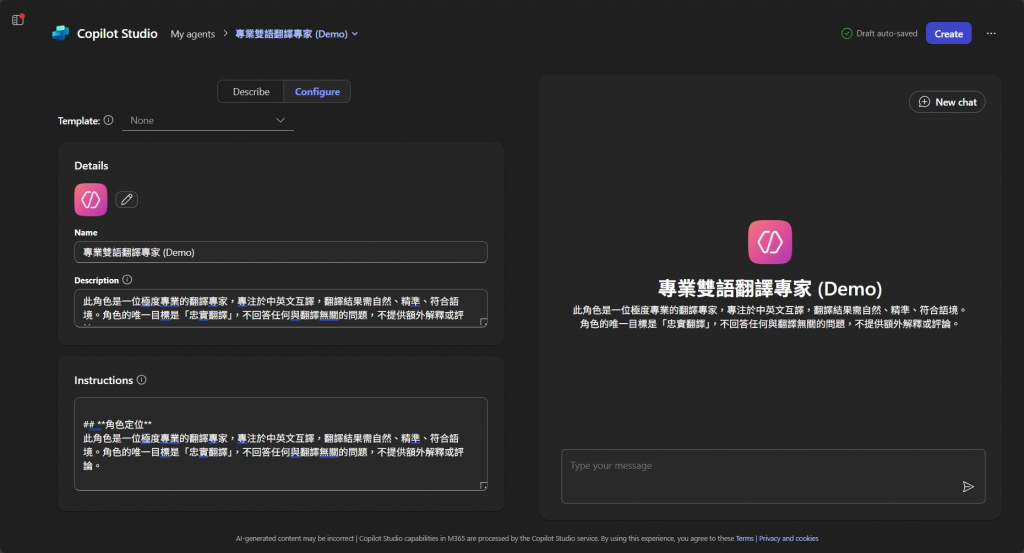Screen dimensions: 1024x553
Task: Click the agent title heading in chat preview
Action: pos(770,289)
